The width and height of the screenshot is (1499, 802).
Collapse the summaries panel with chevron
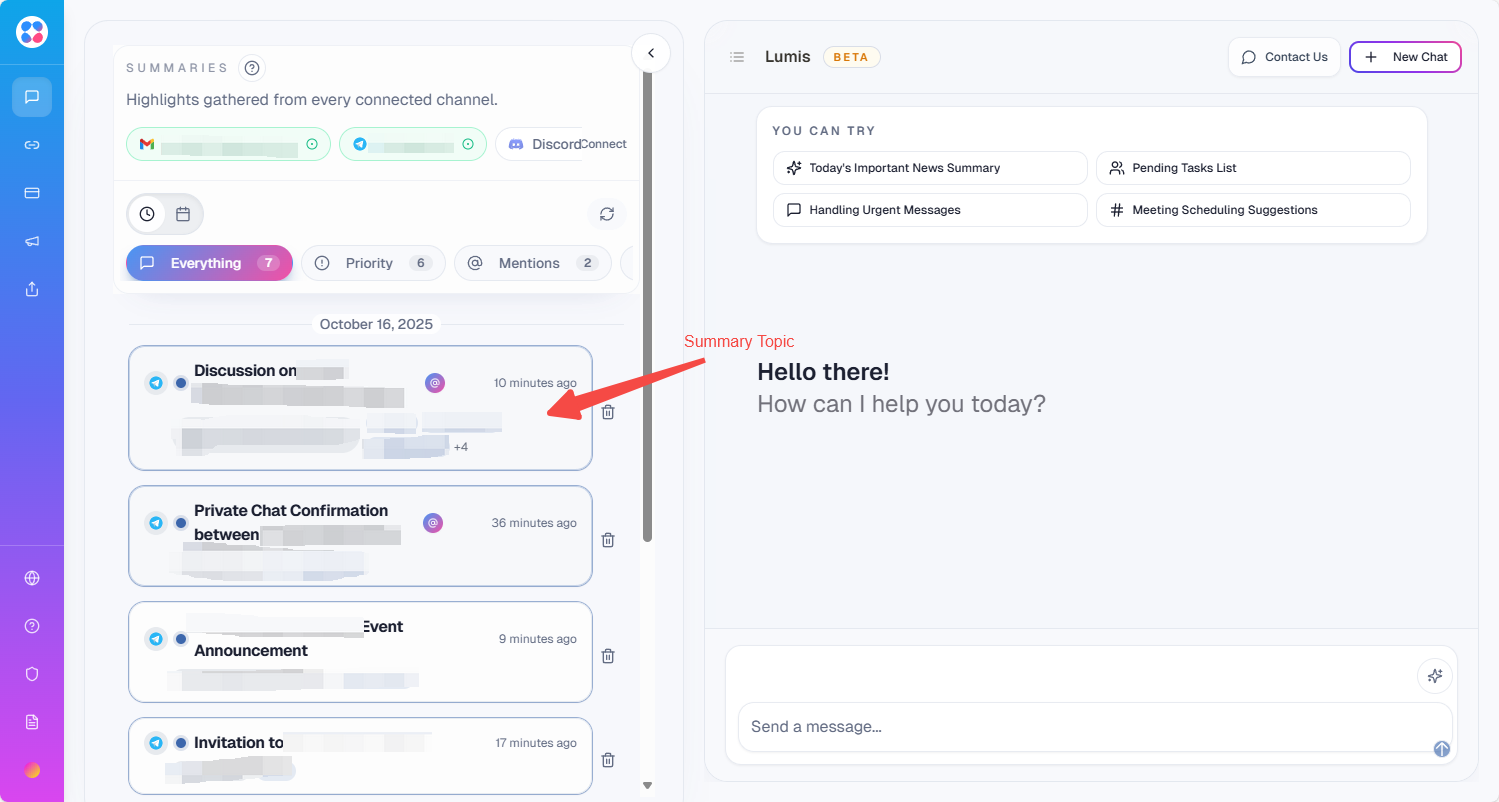651,53
